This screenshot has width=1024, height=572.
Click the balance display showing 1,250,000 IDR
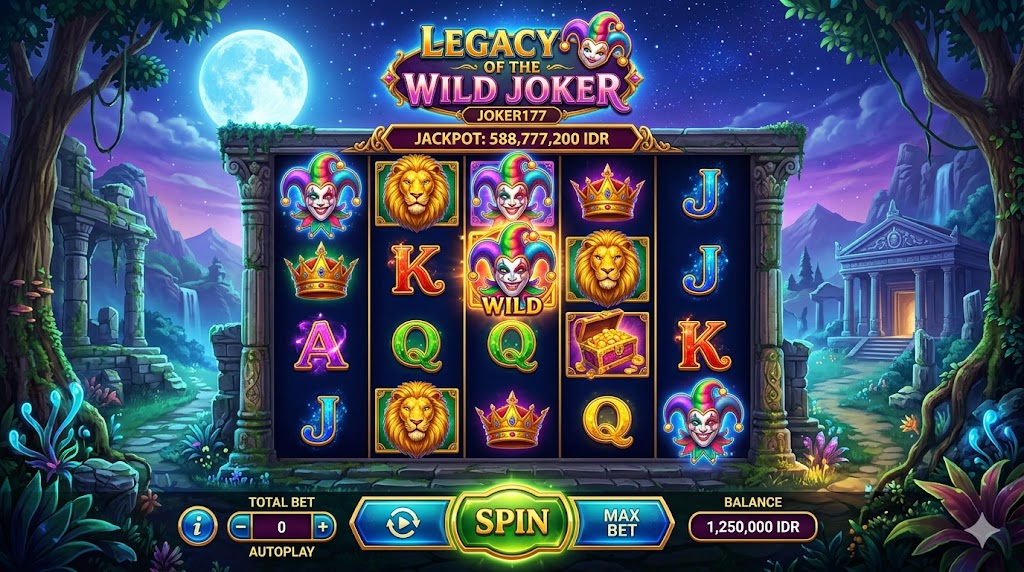(753, 527)
